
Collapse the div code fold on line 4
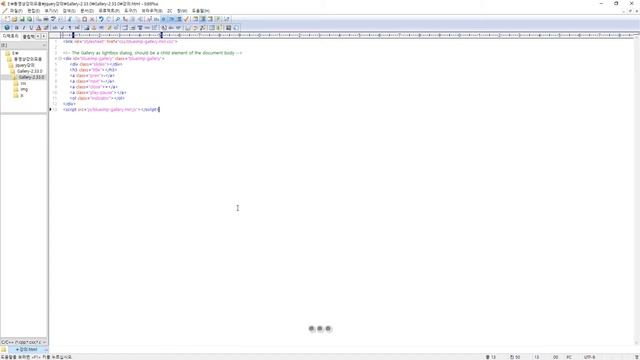60,59
